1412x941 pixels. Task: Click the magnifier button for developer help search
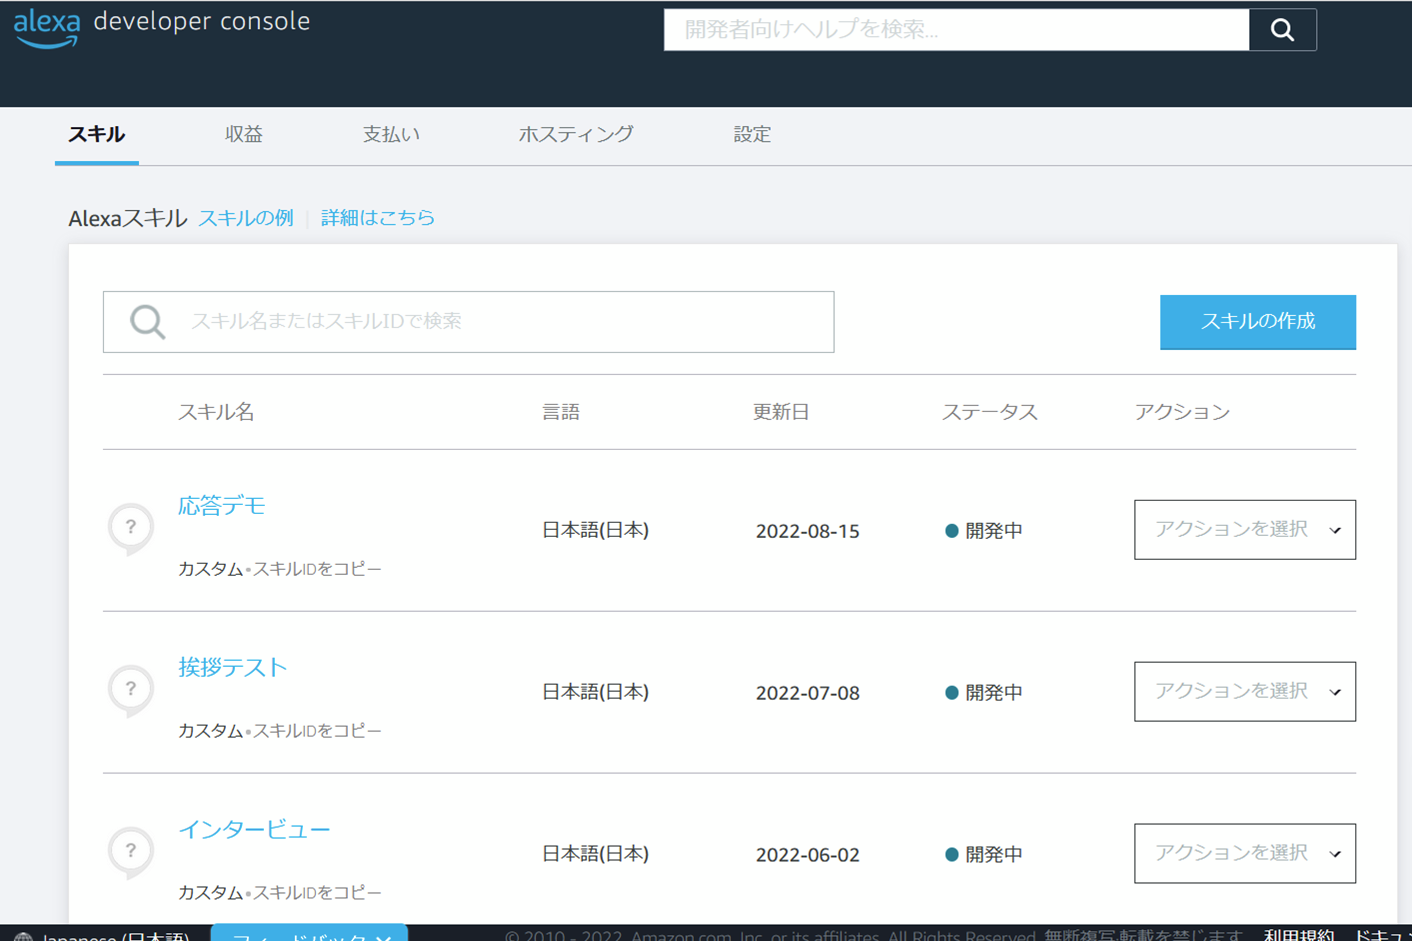pyautogui.click(x=1282, y=30)
